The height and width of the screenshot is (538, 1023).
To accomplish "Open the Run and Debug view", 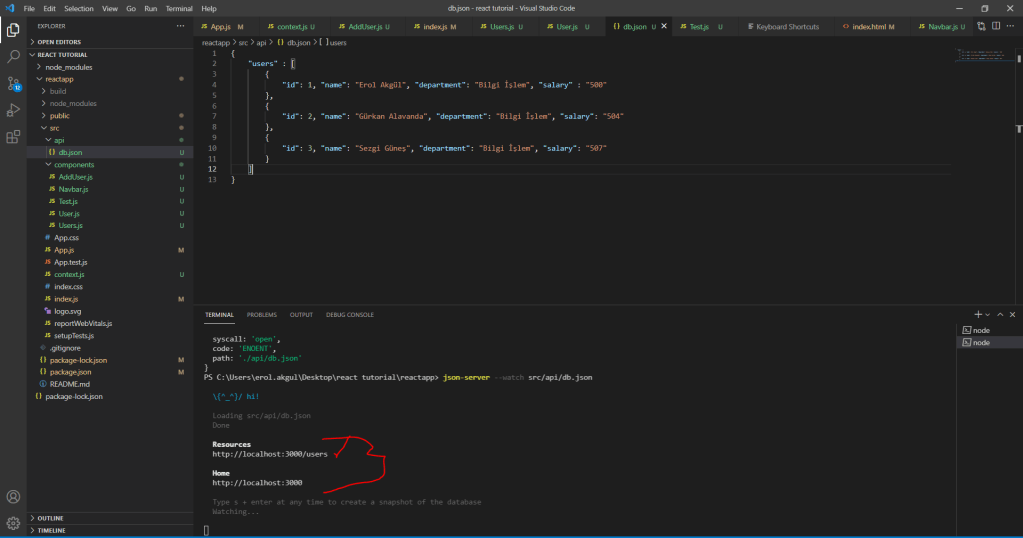I will pyautogui.click(x=13, y=110).
